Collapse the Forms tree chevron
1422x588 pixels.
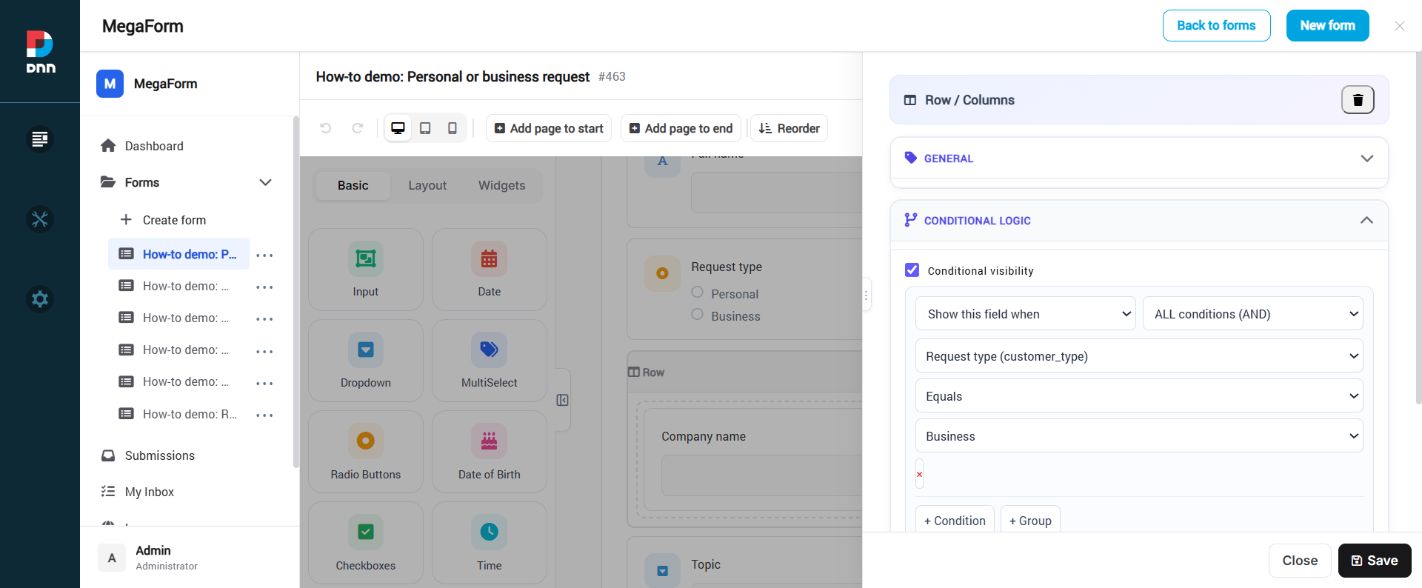point(265,182)
